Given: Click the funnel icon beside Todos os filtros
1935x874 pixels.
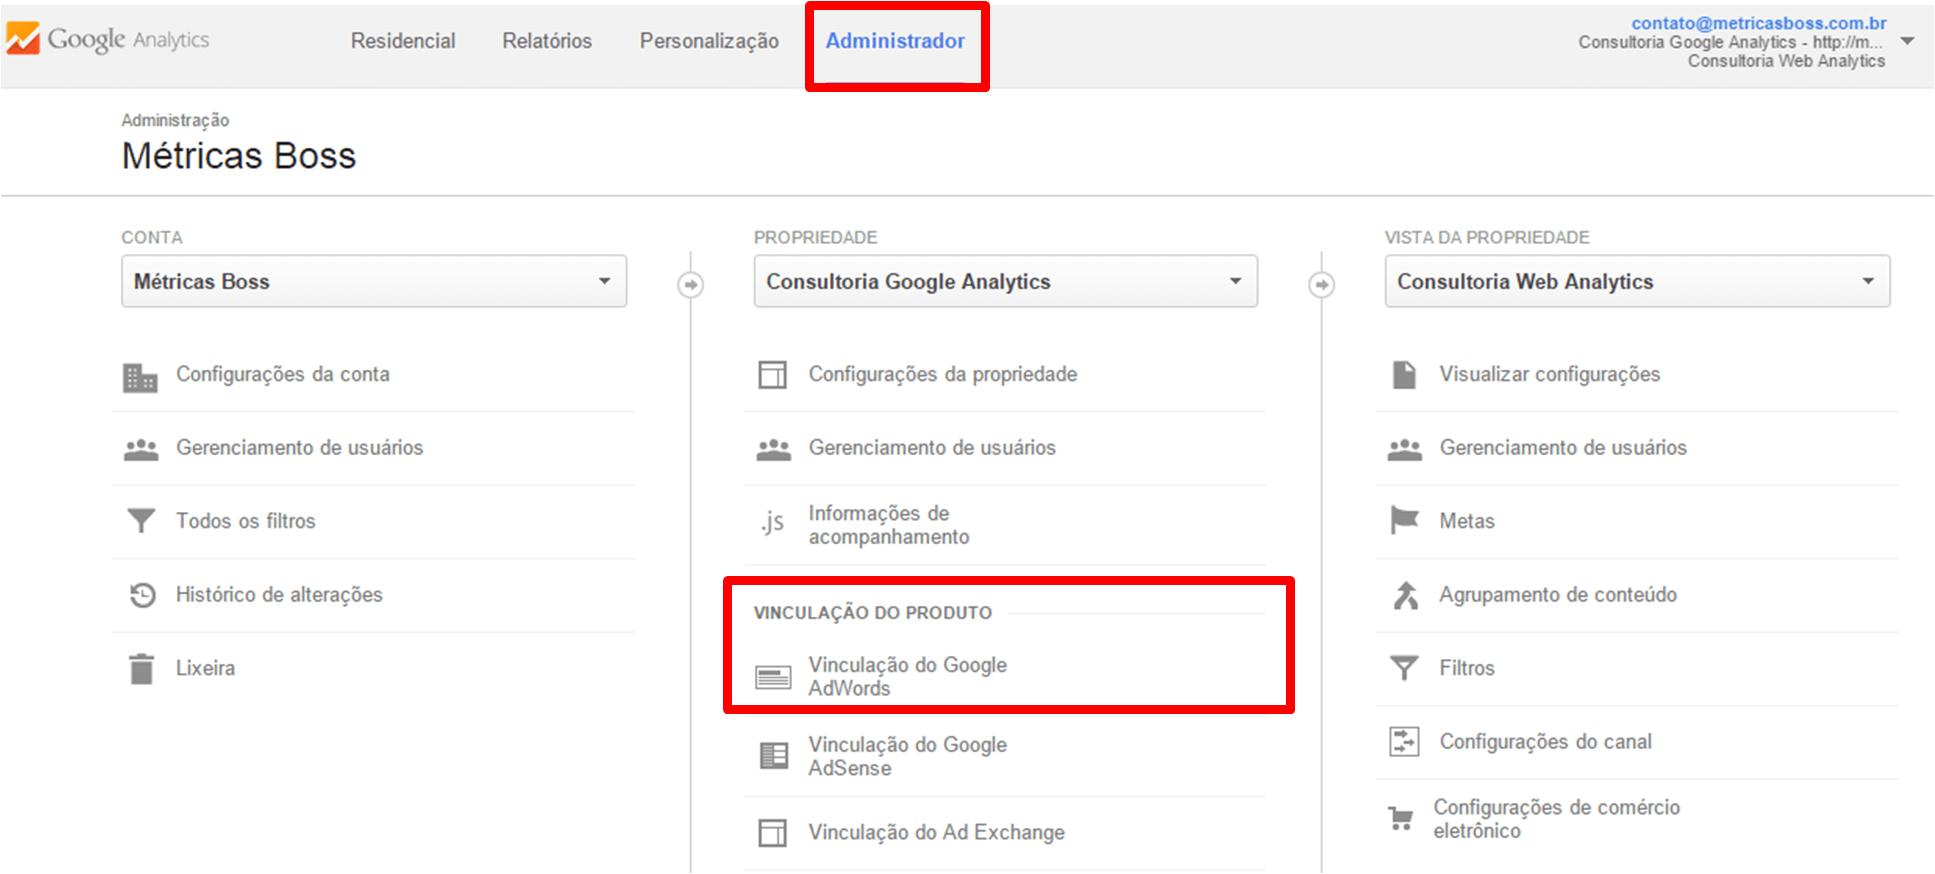Looking at the screenshot, I should click(x=141, y=521).
